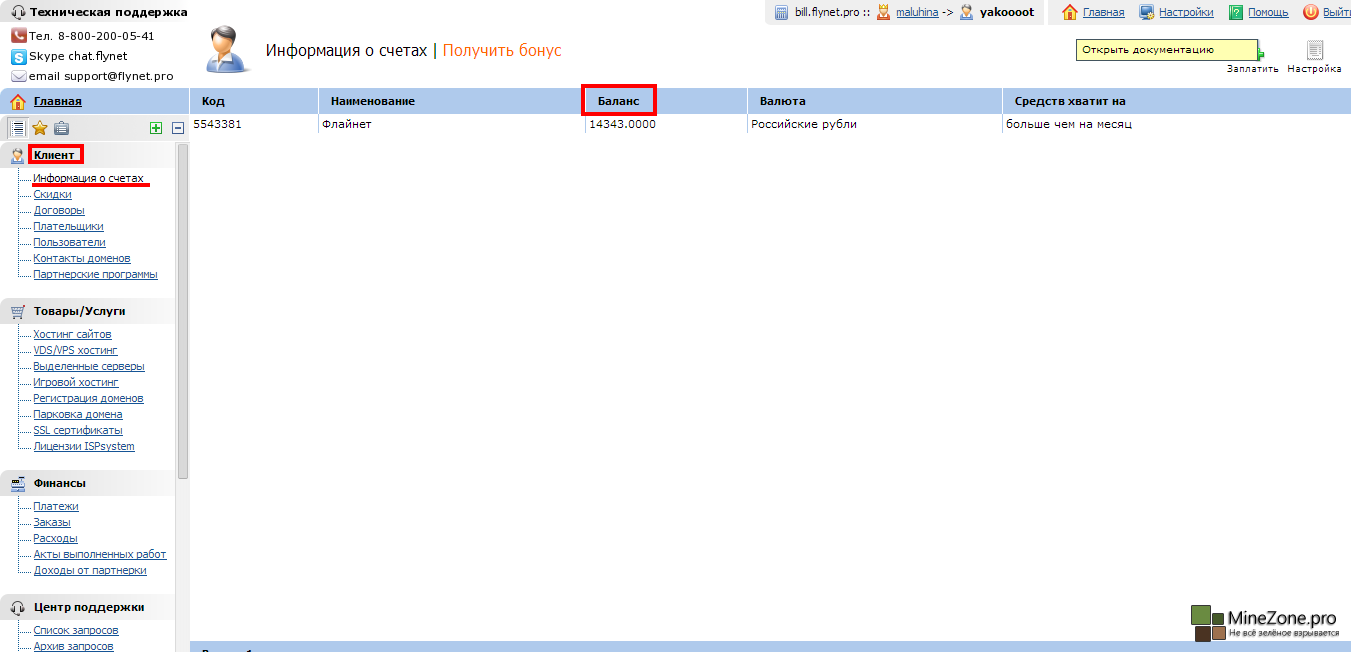Click the house icon beside sidebar Главная
Viewport: 1351px width, 652px height.
[x=17, y=101]
